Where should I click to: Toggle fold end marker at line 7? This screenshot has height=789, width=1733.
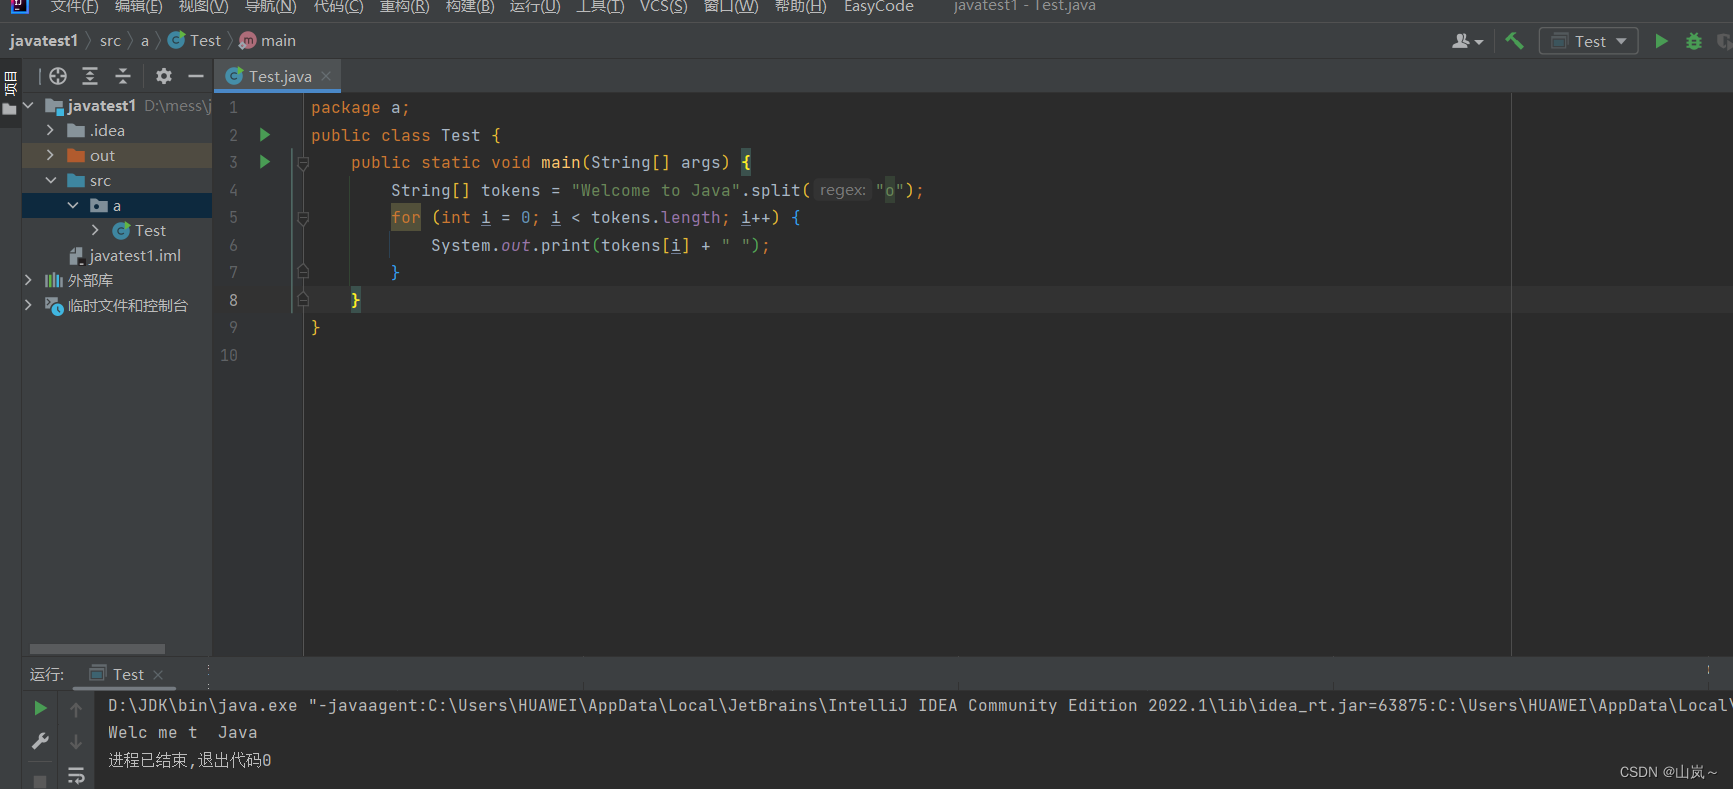tap(303, 272)
